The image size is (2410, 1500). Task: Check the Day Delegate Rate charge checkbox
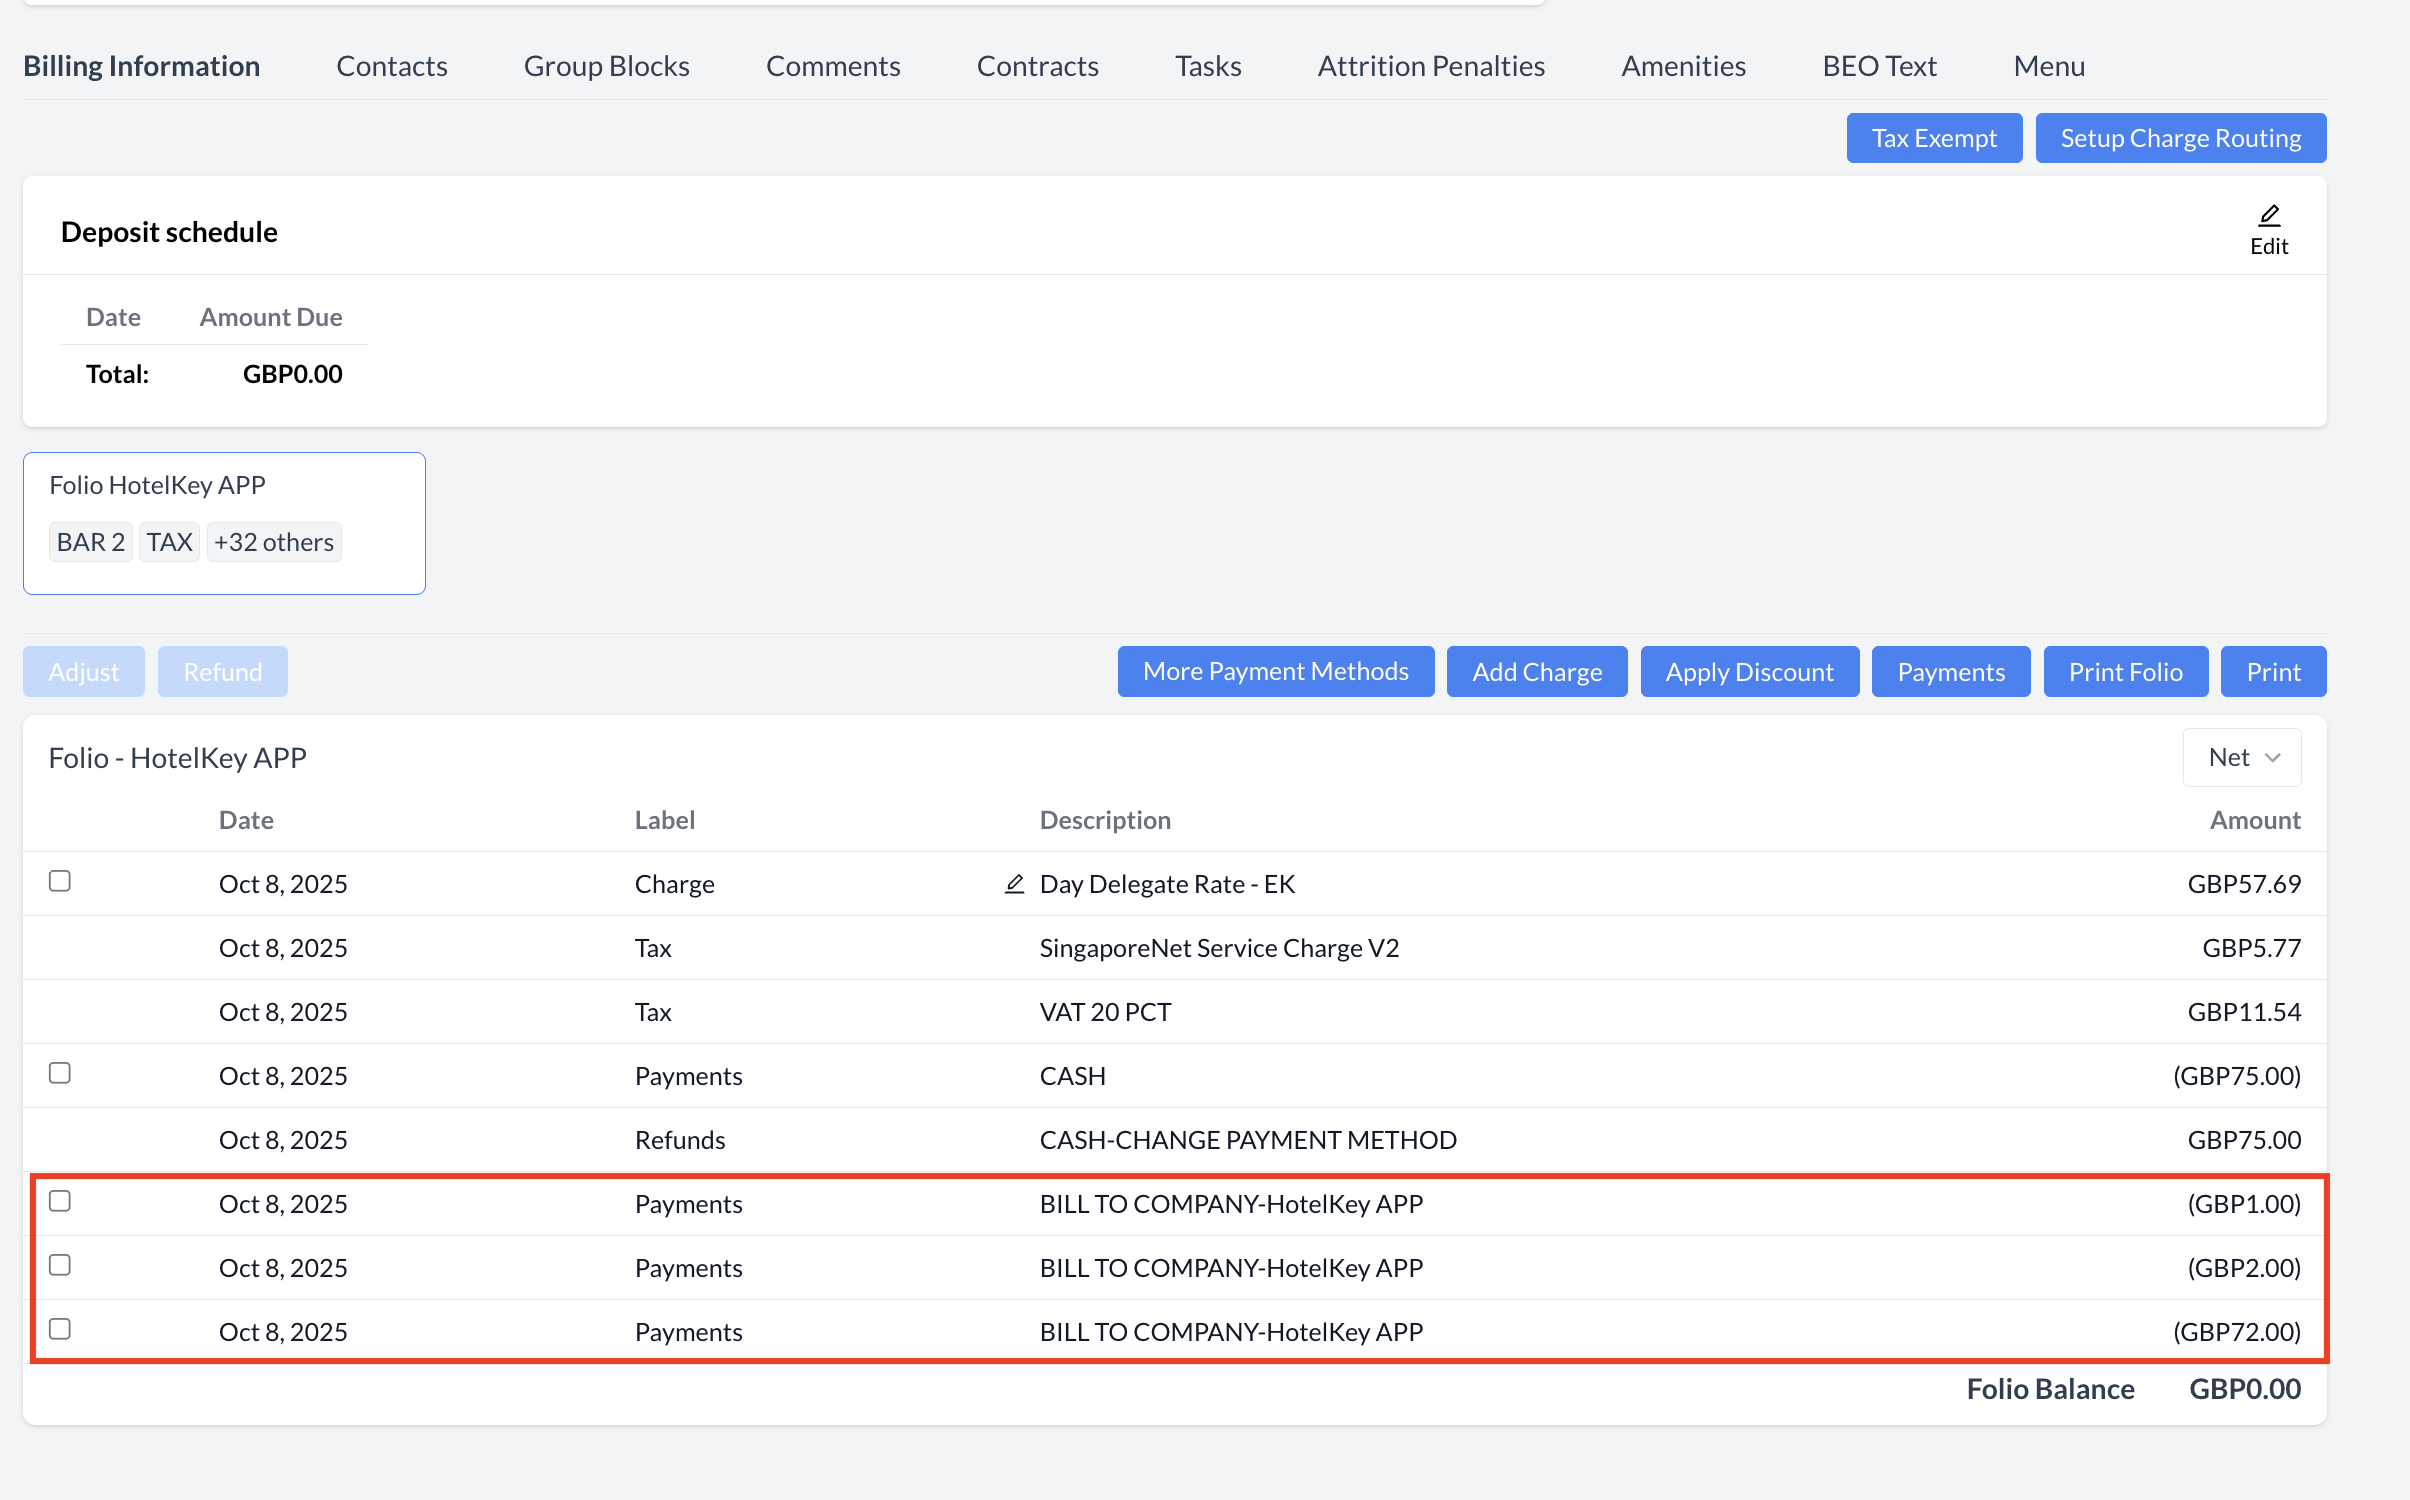click(60, 881)
